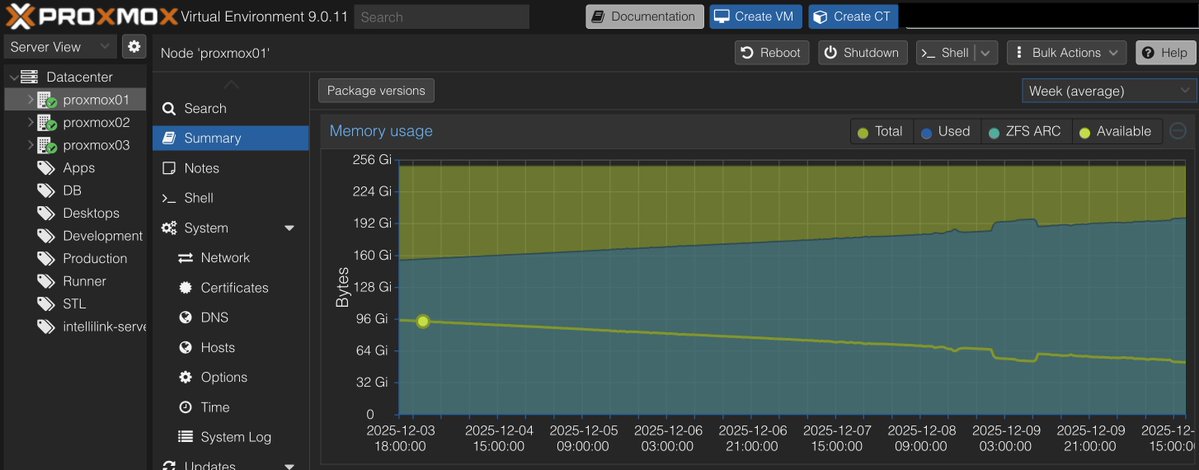Click the magnifier icon beside Search
The image size is (1199, 470).
(169, 109)
